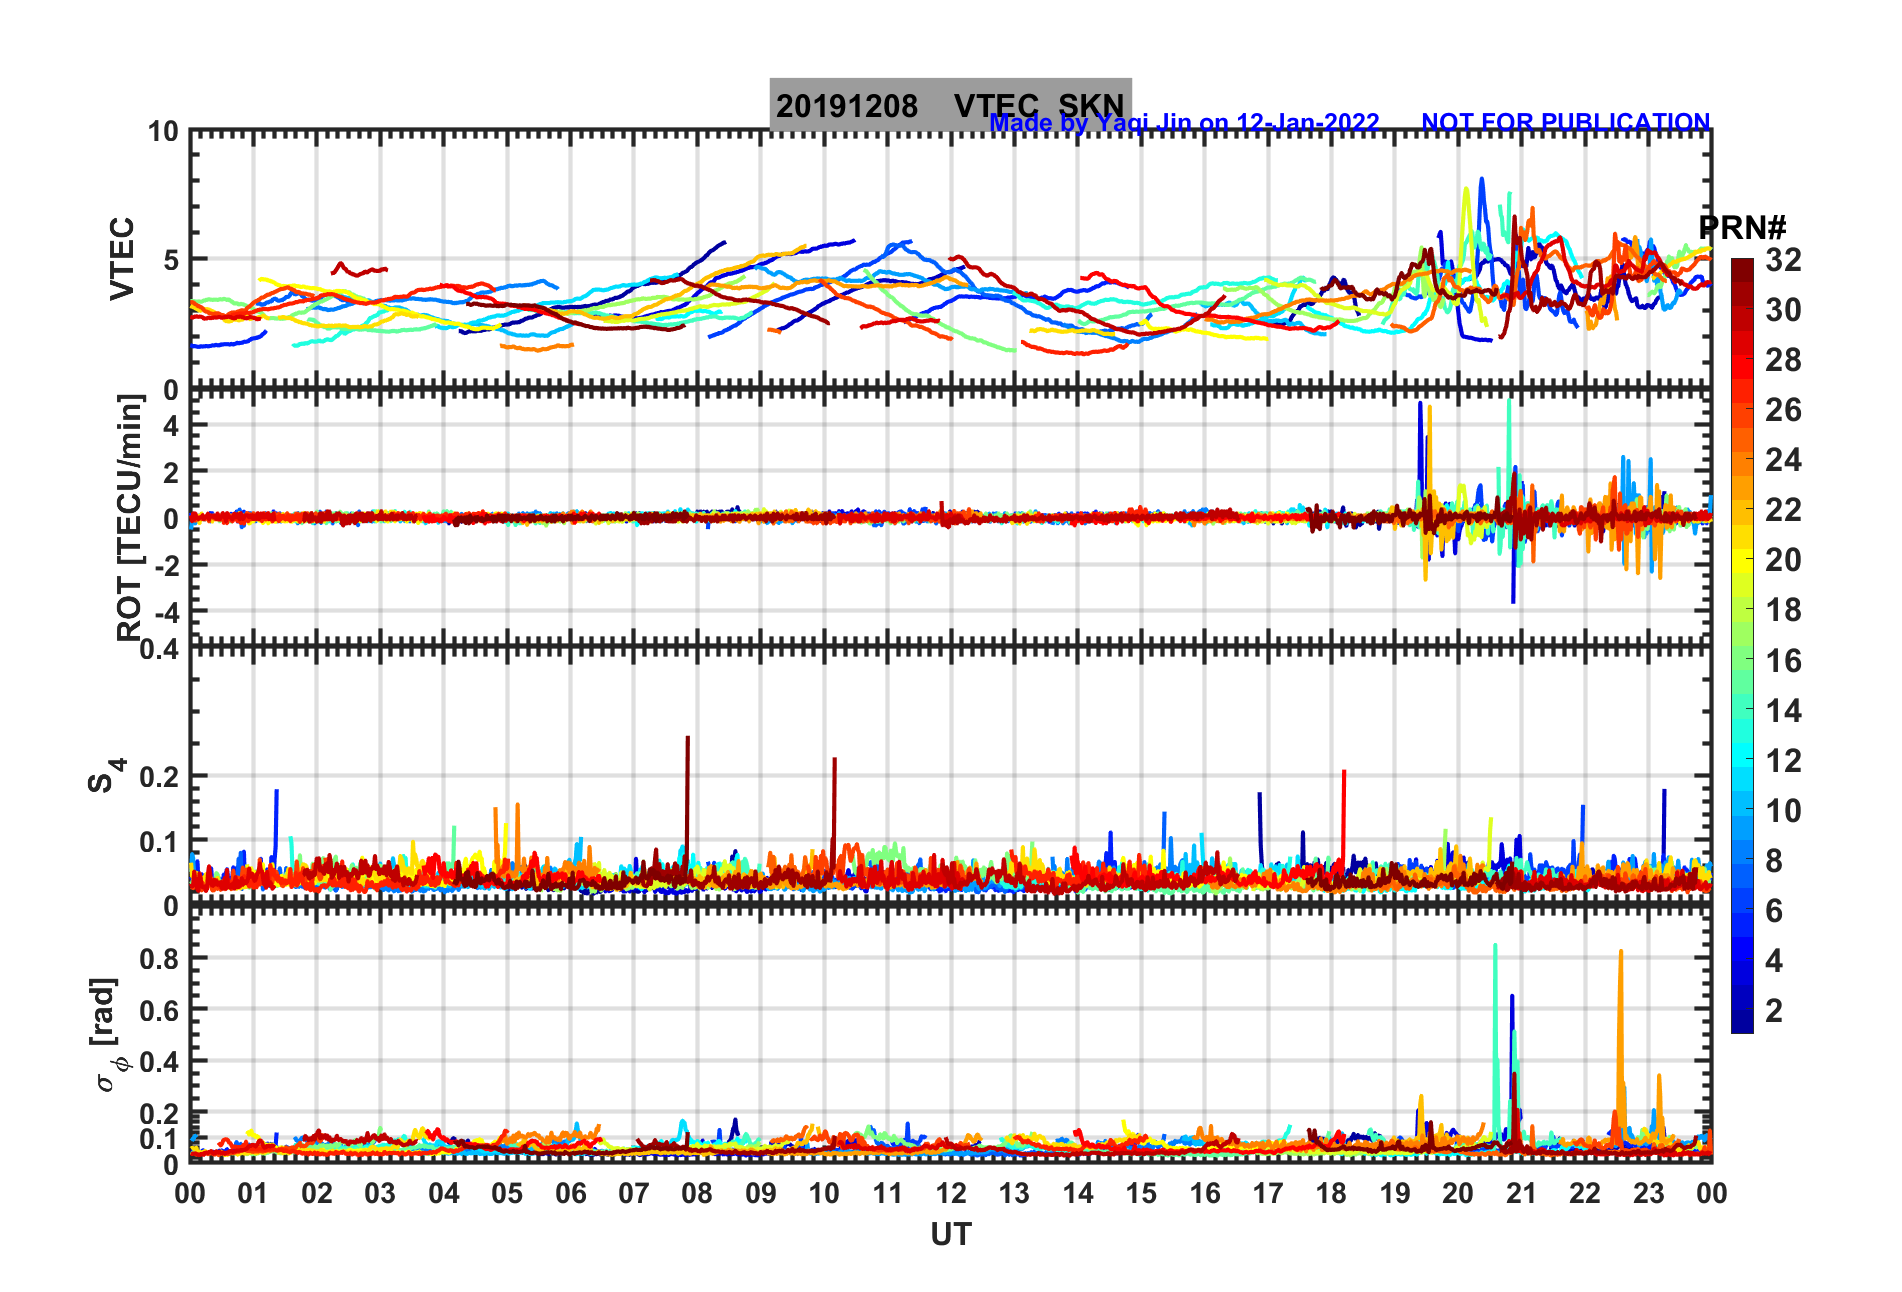Image resolution: width=1902 pixels, height=1292 pixels.
Task: Select x-axis hour label "03"
Action: click(x=380, y=1194)
